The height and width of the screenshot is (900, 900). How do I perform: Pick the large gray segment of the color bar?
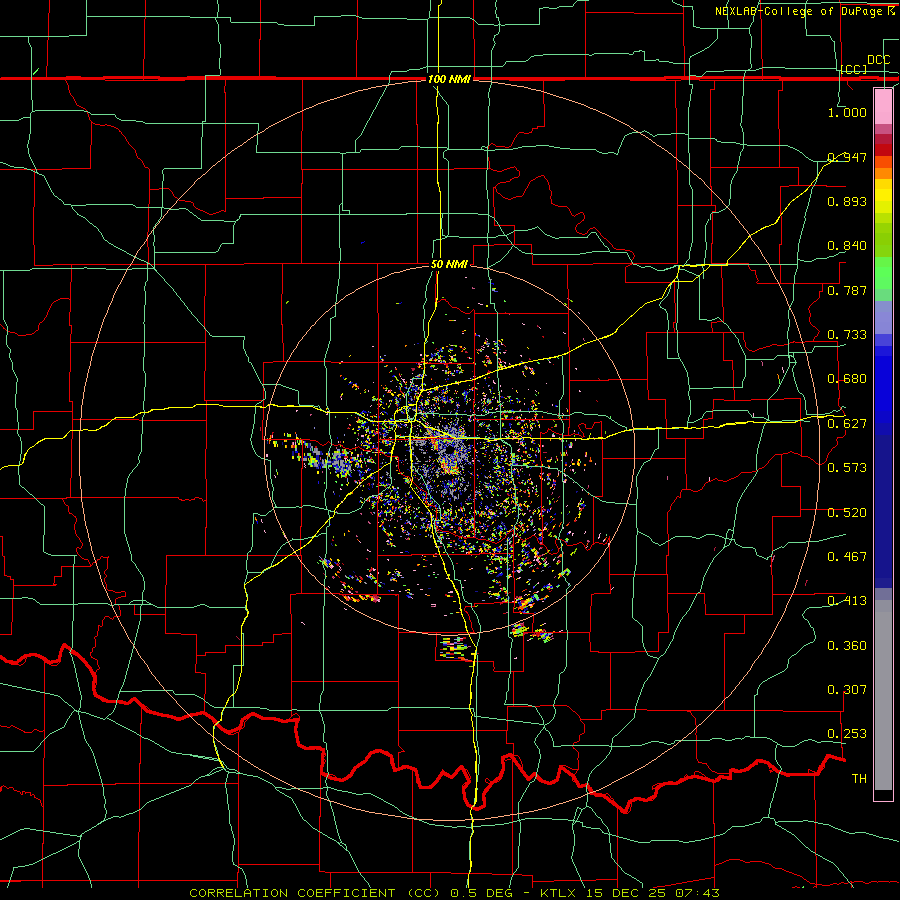[x=883, y=695]
